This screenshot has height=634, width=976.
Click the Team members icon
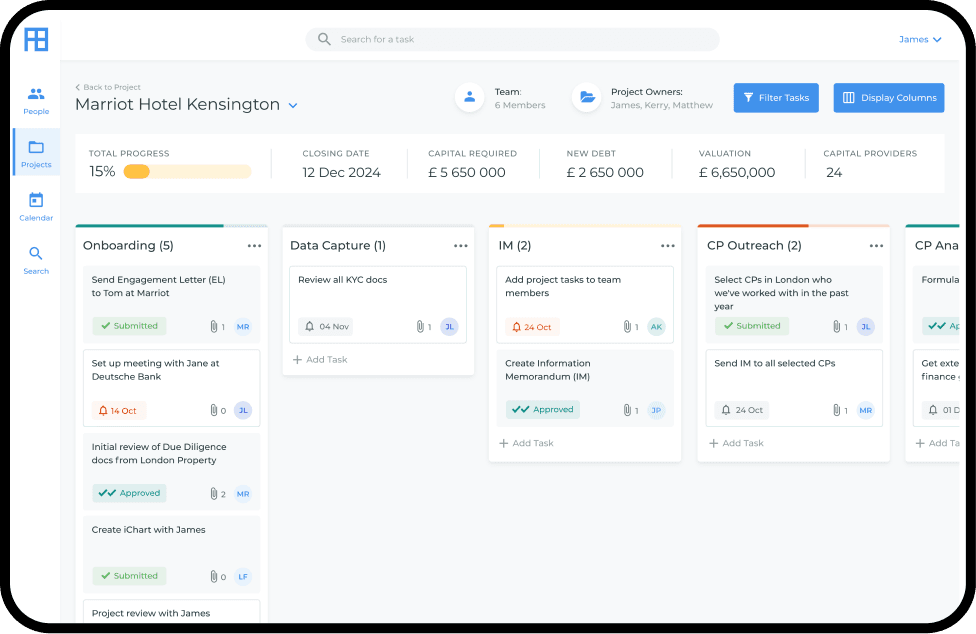coord(469,97)
